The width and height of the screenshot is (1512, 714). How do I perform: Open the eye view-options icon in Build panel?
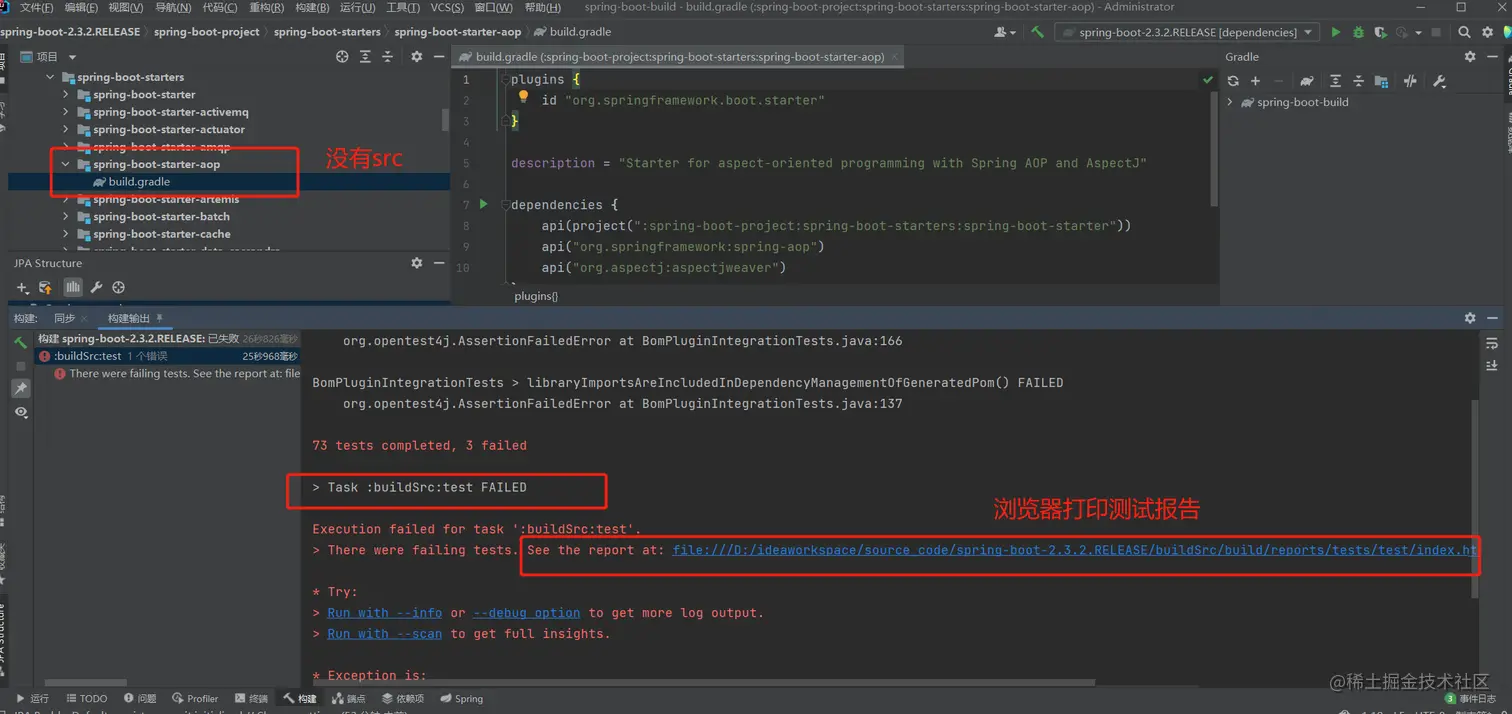pos(20,412)
